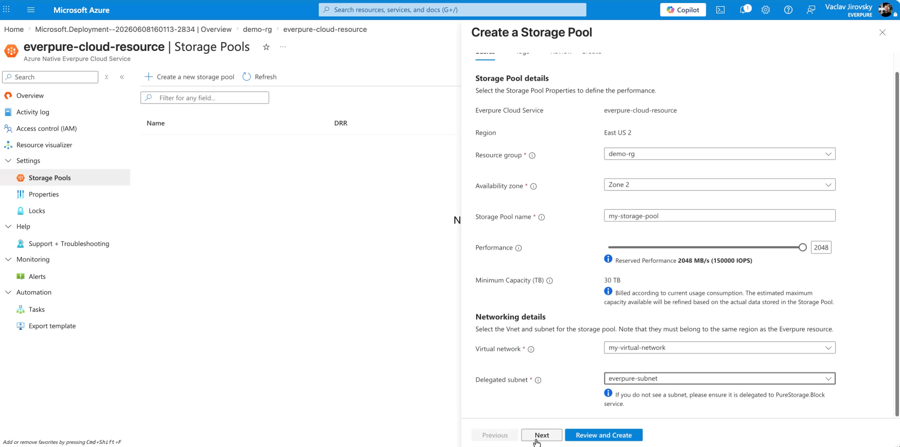The image size is (900, 447).
Task: Click the Performance value box 2048
Action: (821, 247)
